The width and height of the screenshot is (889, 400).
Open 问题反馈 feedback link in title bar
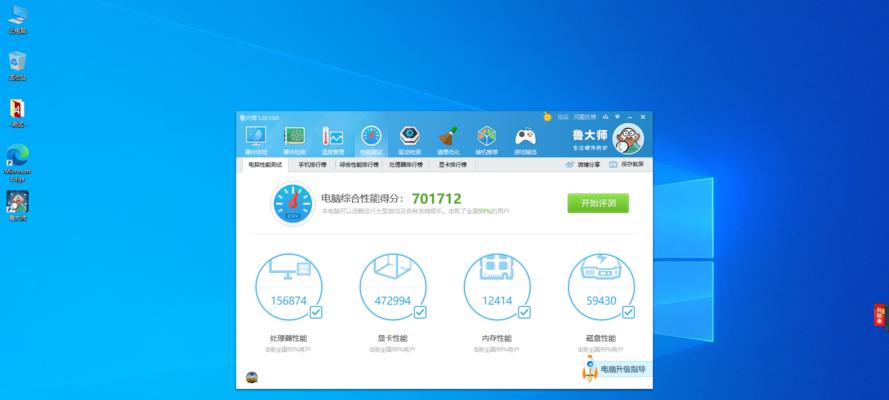[585, 117]
